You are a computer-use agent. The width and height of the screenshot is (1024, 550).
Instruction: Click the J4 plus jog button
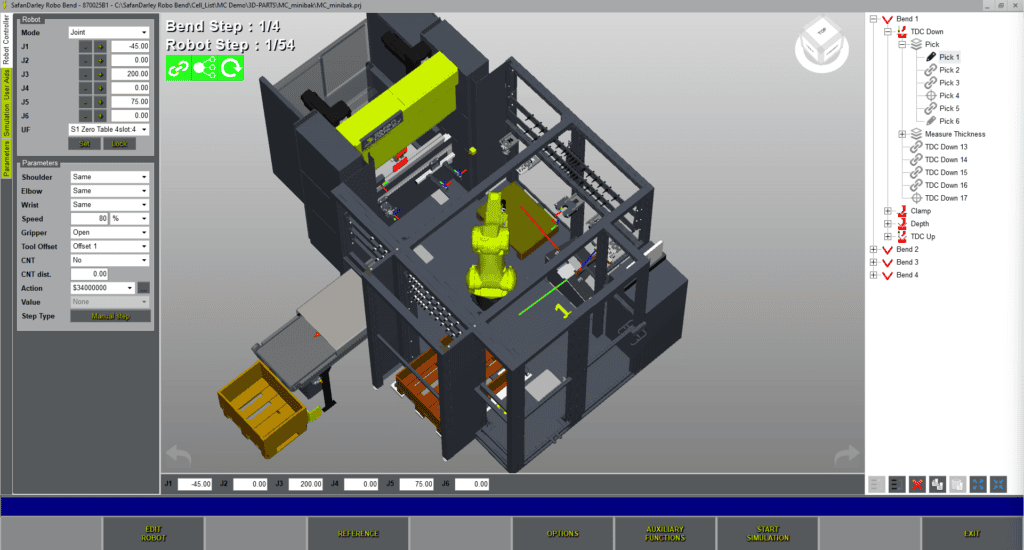click(x=101, y=88)
